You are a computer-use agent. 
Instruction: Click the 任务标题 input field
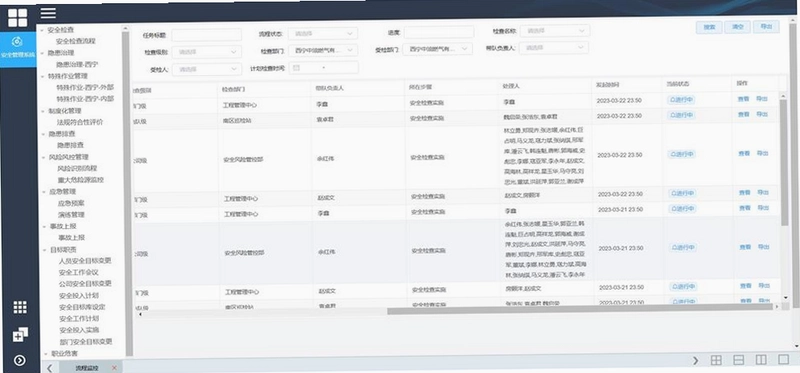[x=206, y=35]
